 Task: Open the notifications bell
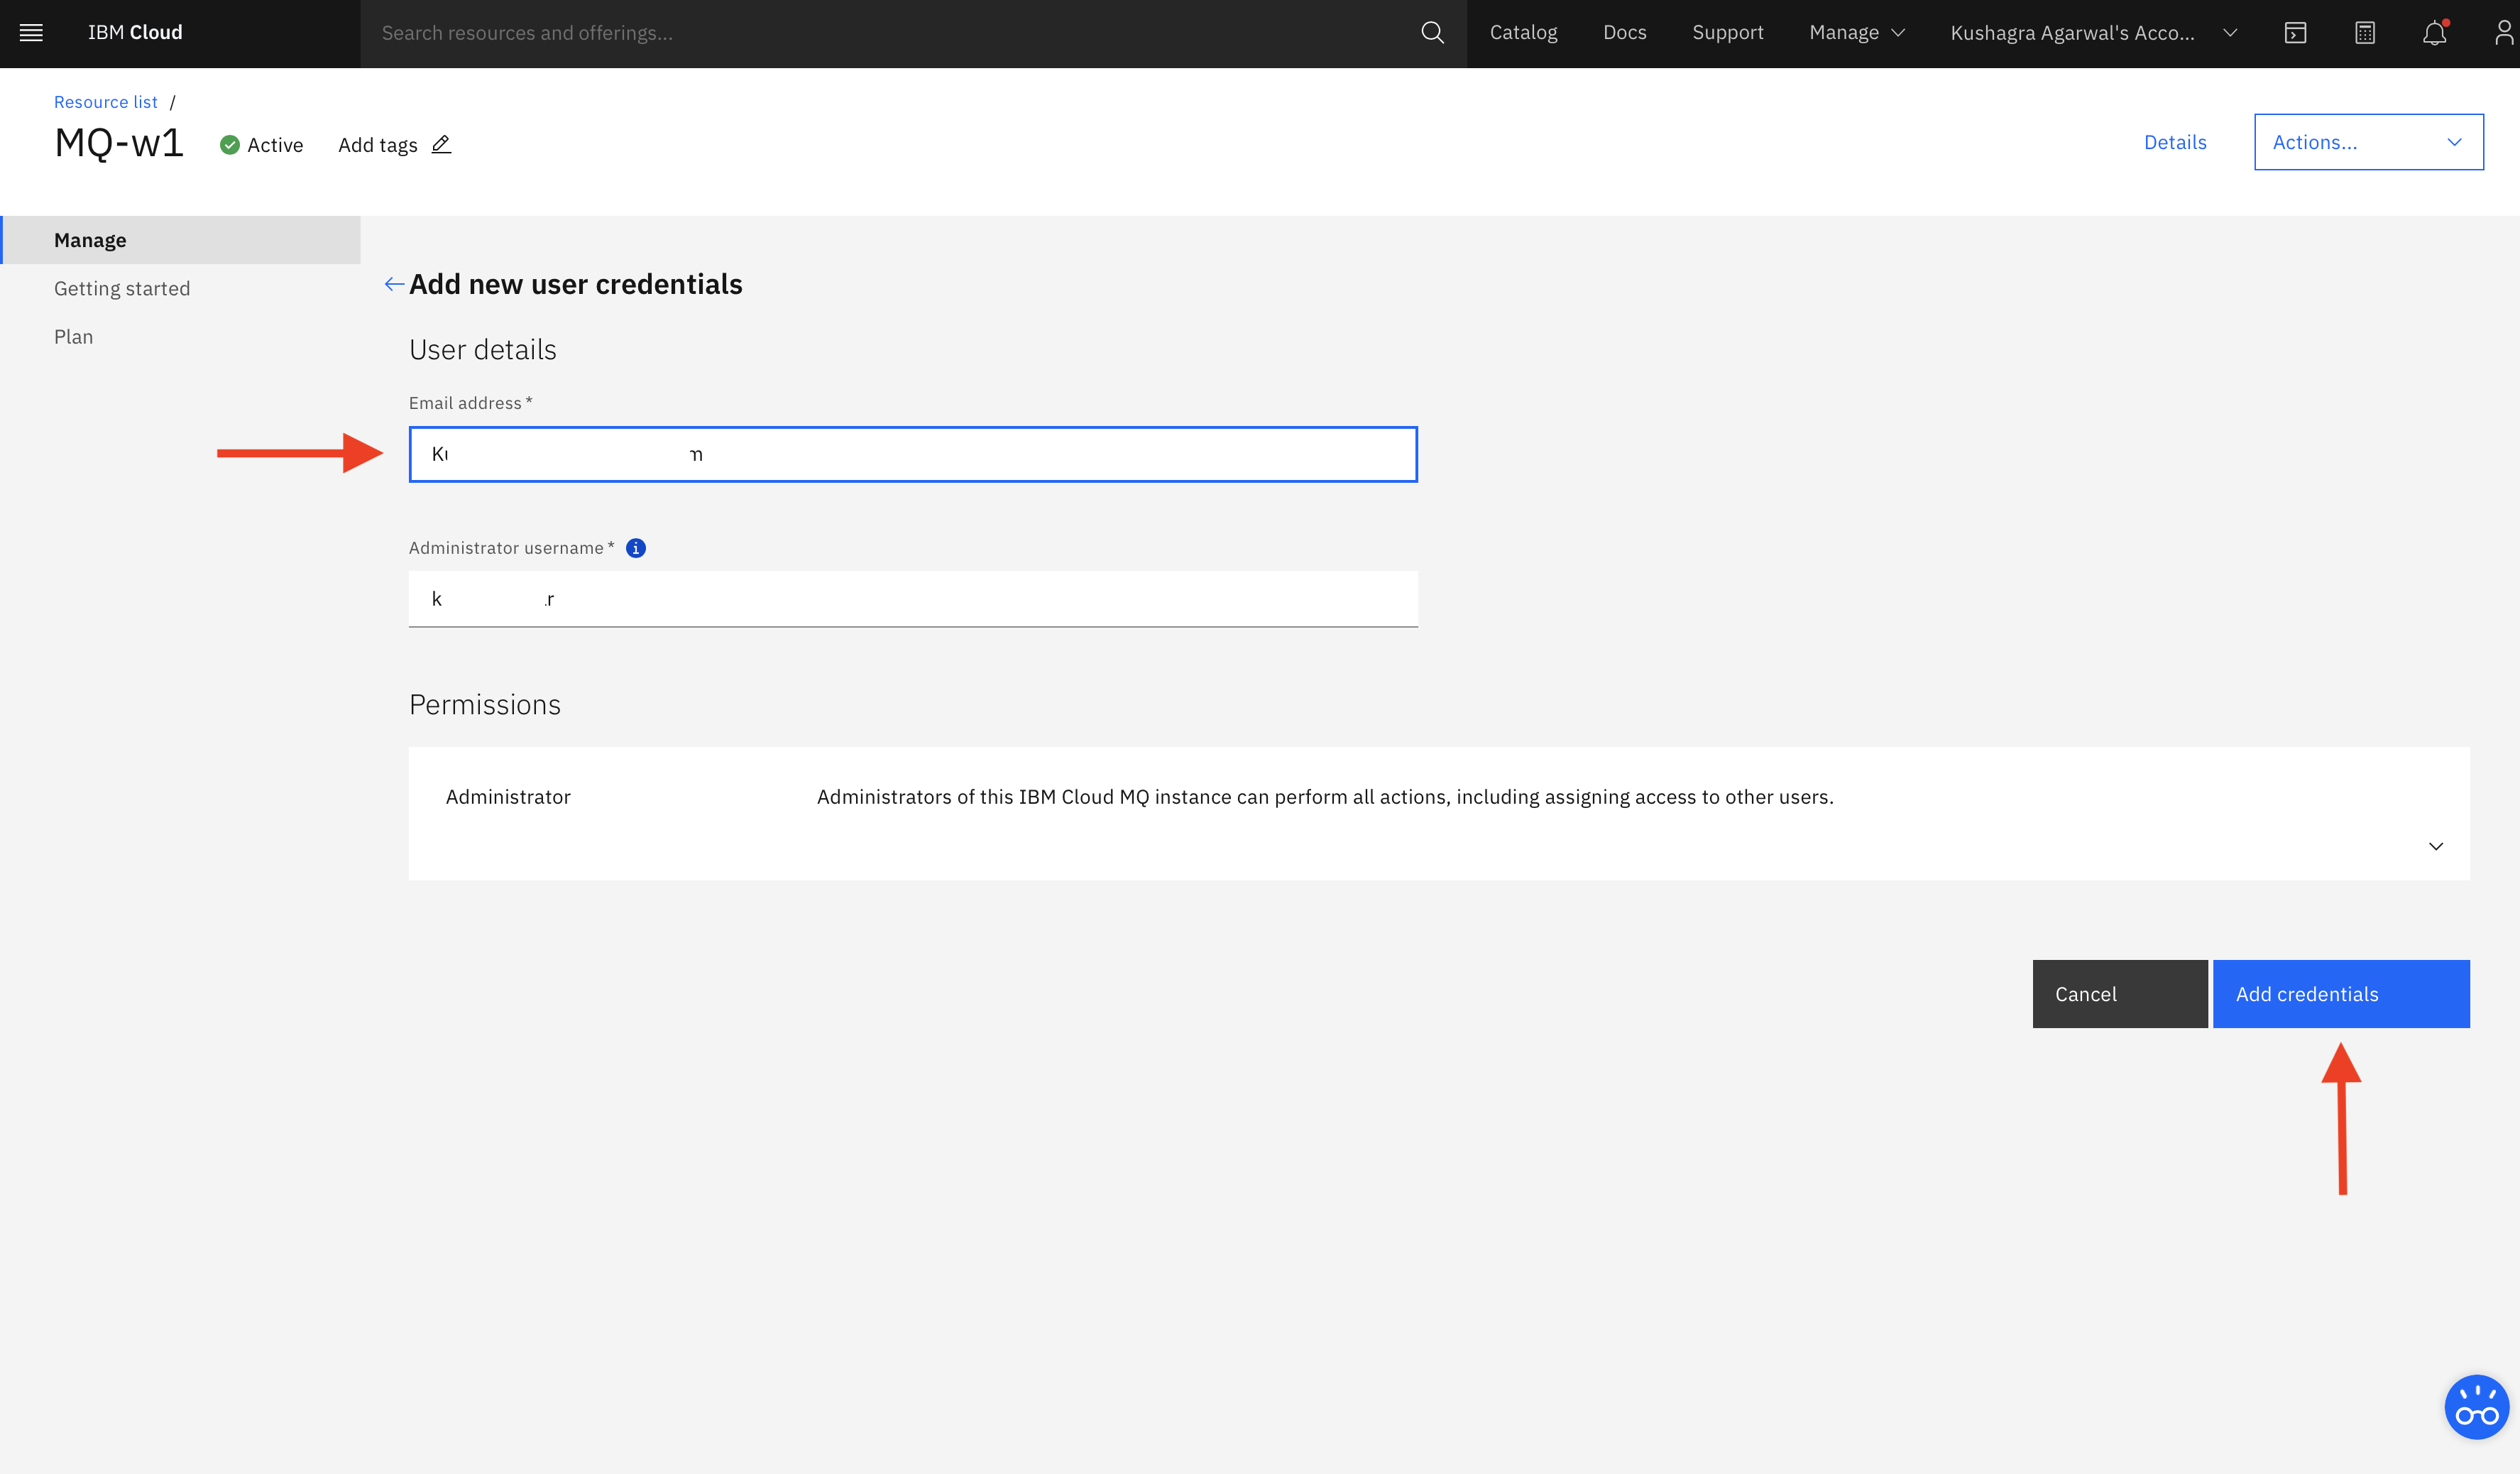(2434, 33)
